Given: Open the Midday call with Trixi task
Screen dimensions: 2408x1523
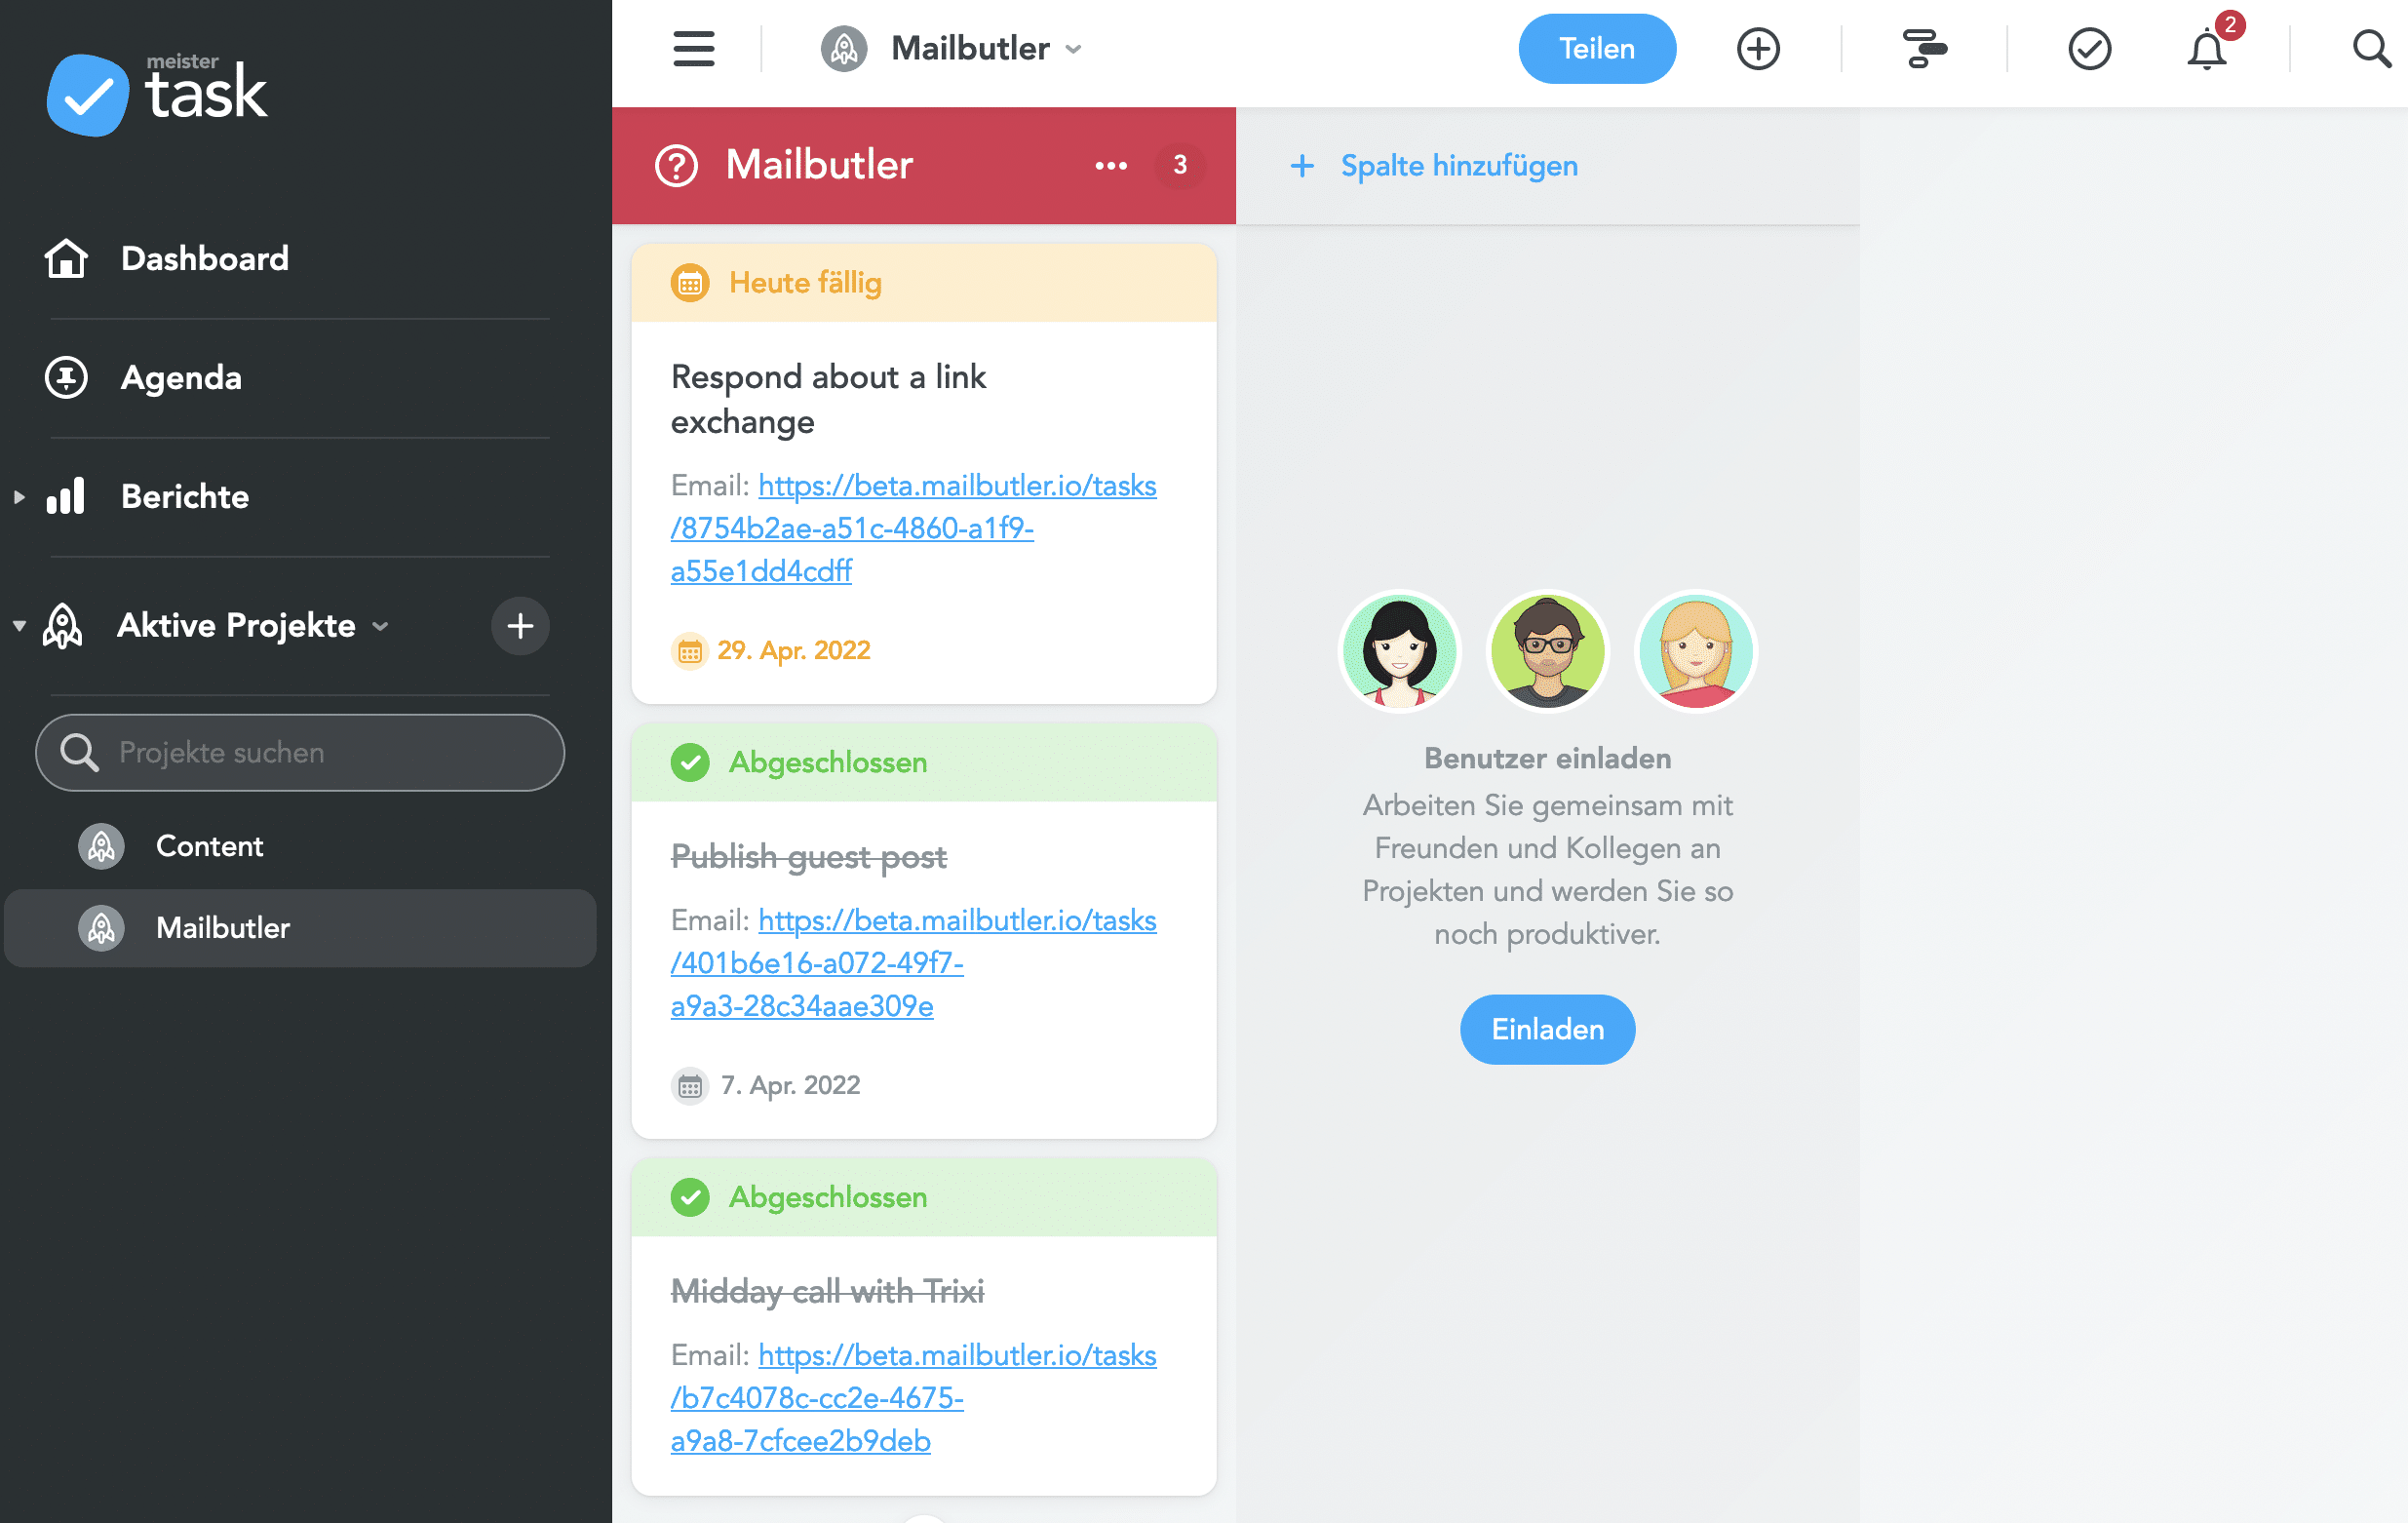Looking at the screenshot, I should click(x=827, y=1291).
